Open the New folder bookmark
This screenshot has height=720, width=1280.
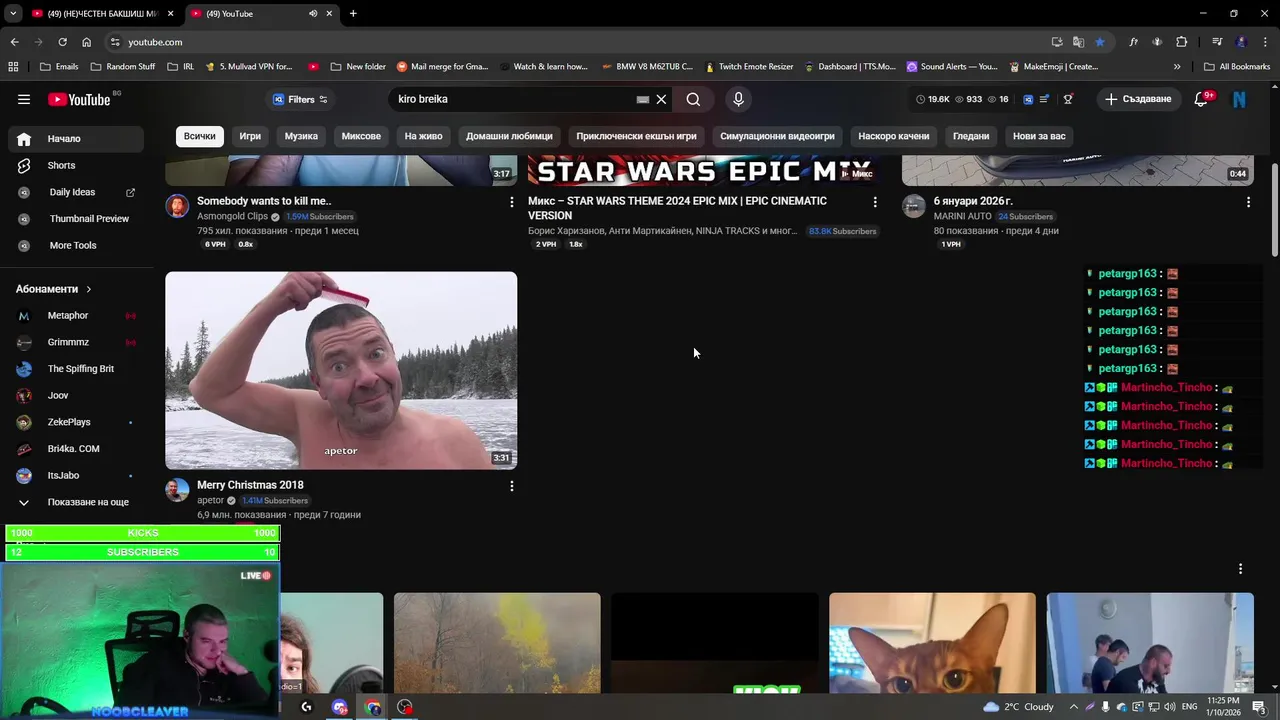pos(358,67)
